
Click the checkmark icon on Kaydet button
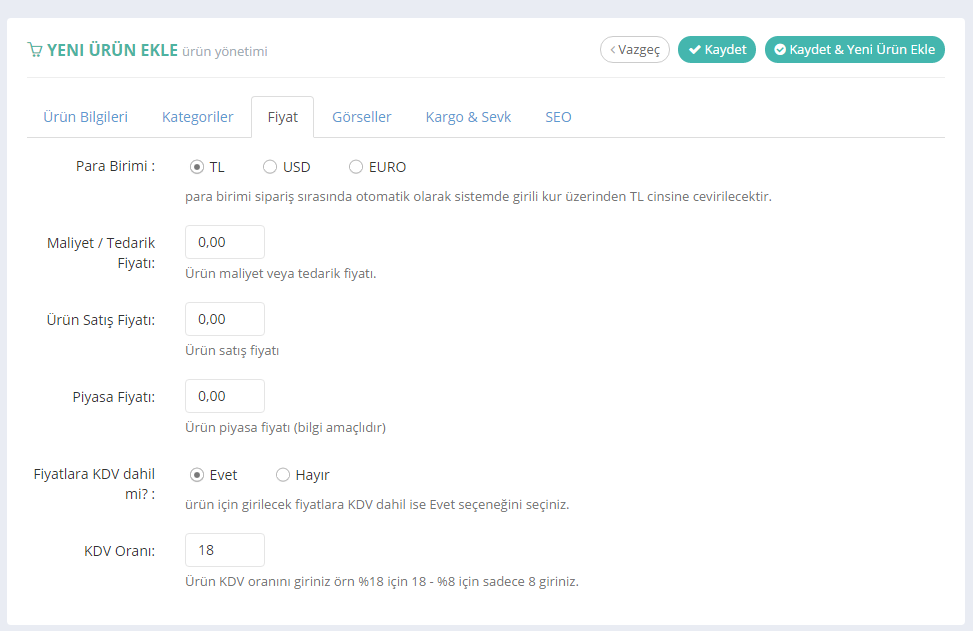[694, 50]
